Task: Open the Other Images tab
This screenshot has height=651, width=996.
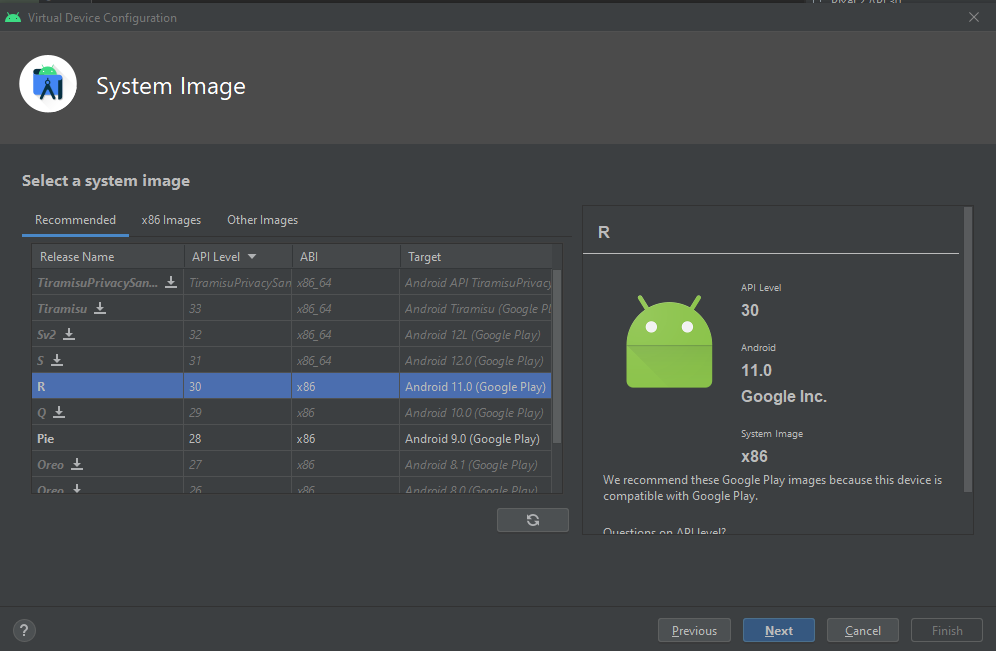Action: click(262, 219)
